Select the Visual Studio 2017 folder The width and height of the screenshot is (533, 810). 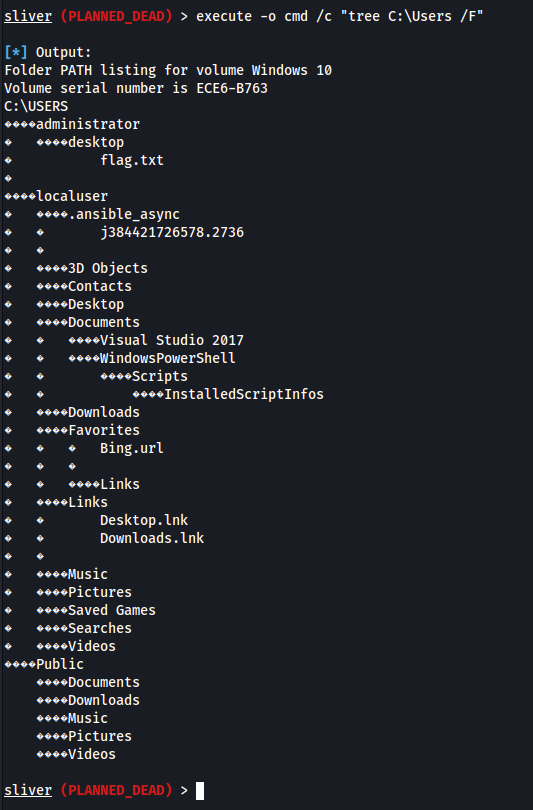tap(171, 340)
